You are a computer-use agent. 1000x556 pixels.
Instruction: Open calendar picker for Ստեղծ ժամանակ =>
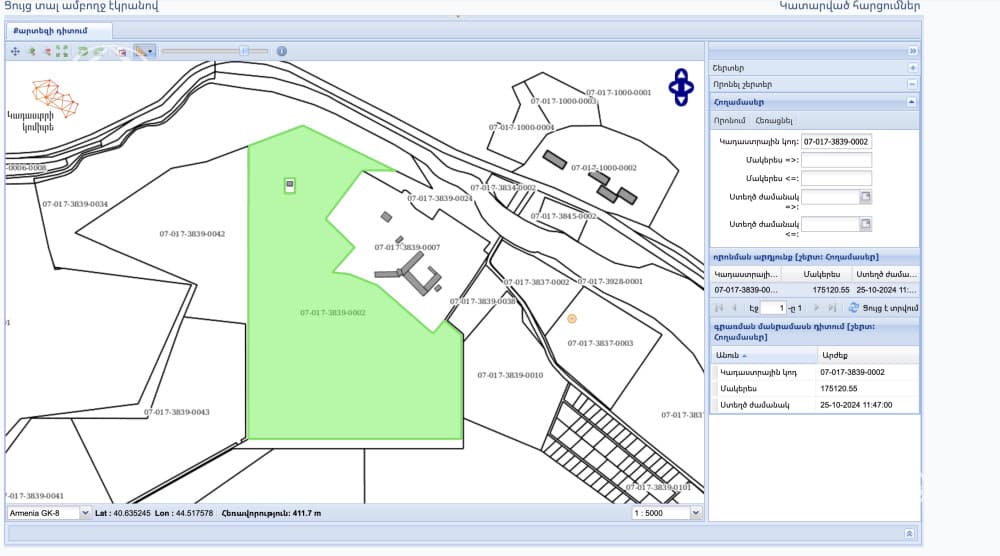coord(865,197)
